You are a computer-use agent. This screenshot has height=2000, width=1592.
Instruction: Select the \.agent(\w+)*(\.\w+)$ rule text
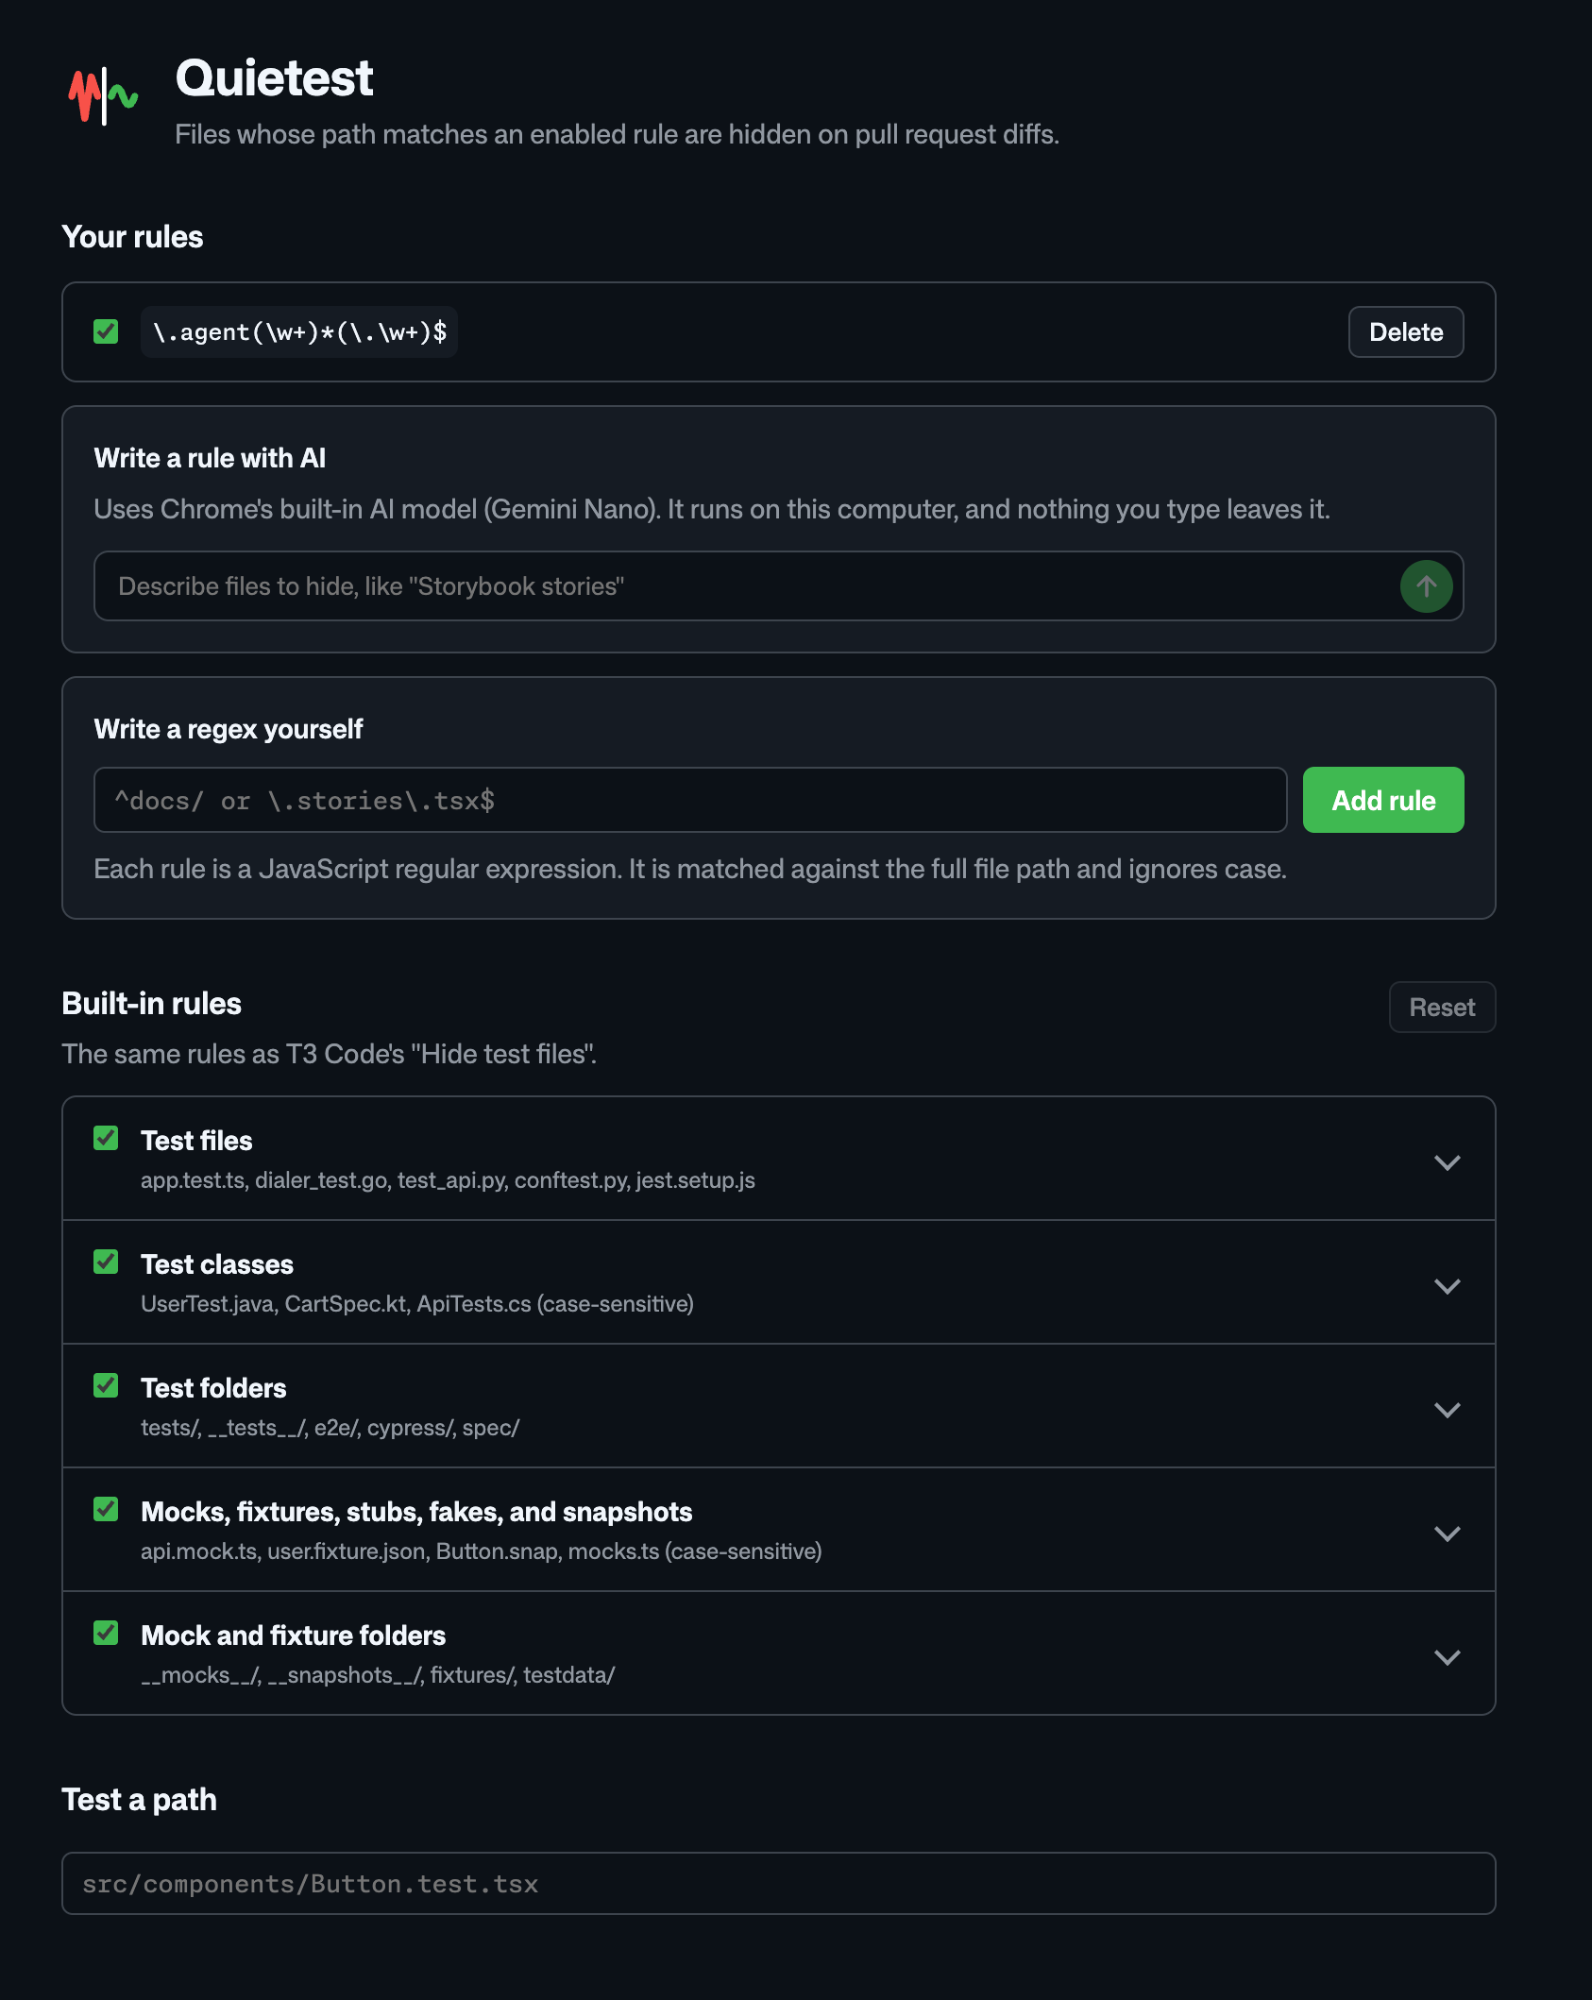299,332
